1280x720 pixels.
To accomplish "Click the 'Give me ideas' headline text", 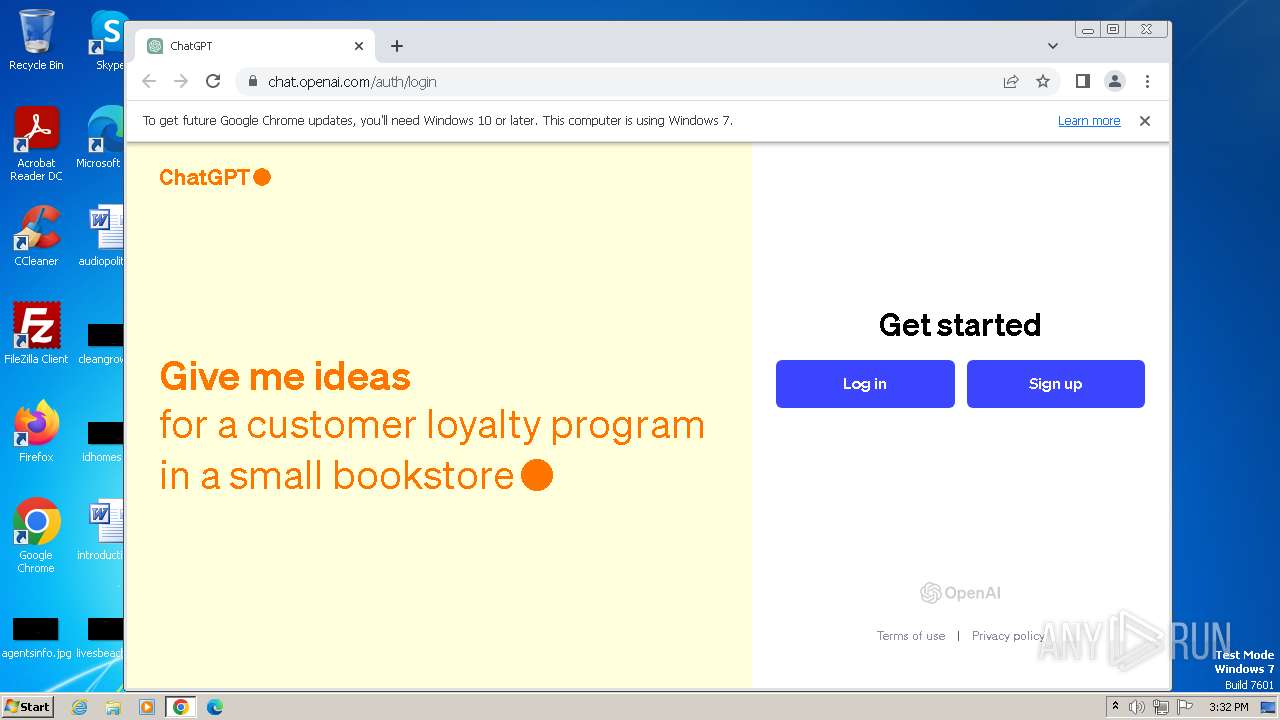I will [285, 377].
